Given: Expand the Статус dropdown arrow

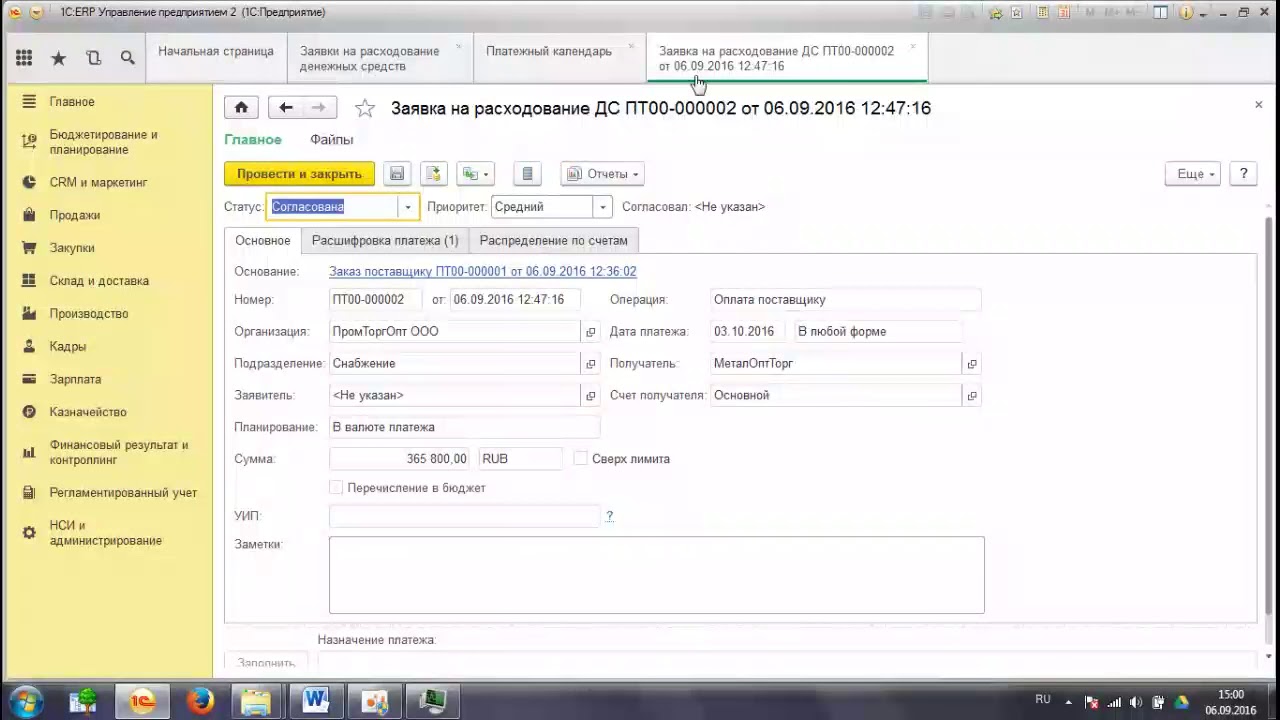Looking at the screenshot, I should pyautogui.click(x=407, y=207).
